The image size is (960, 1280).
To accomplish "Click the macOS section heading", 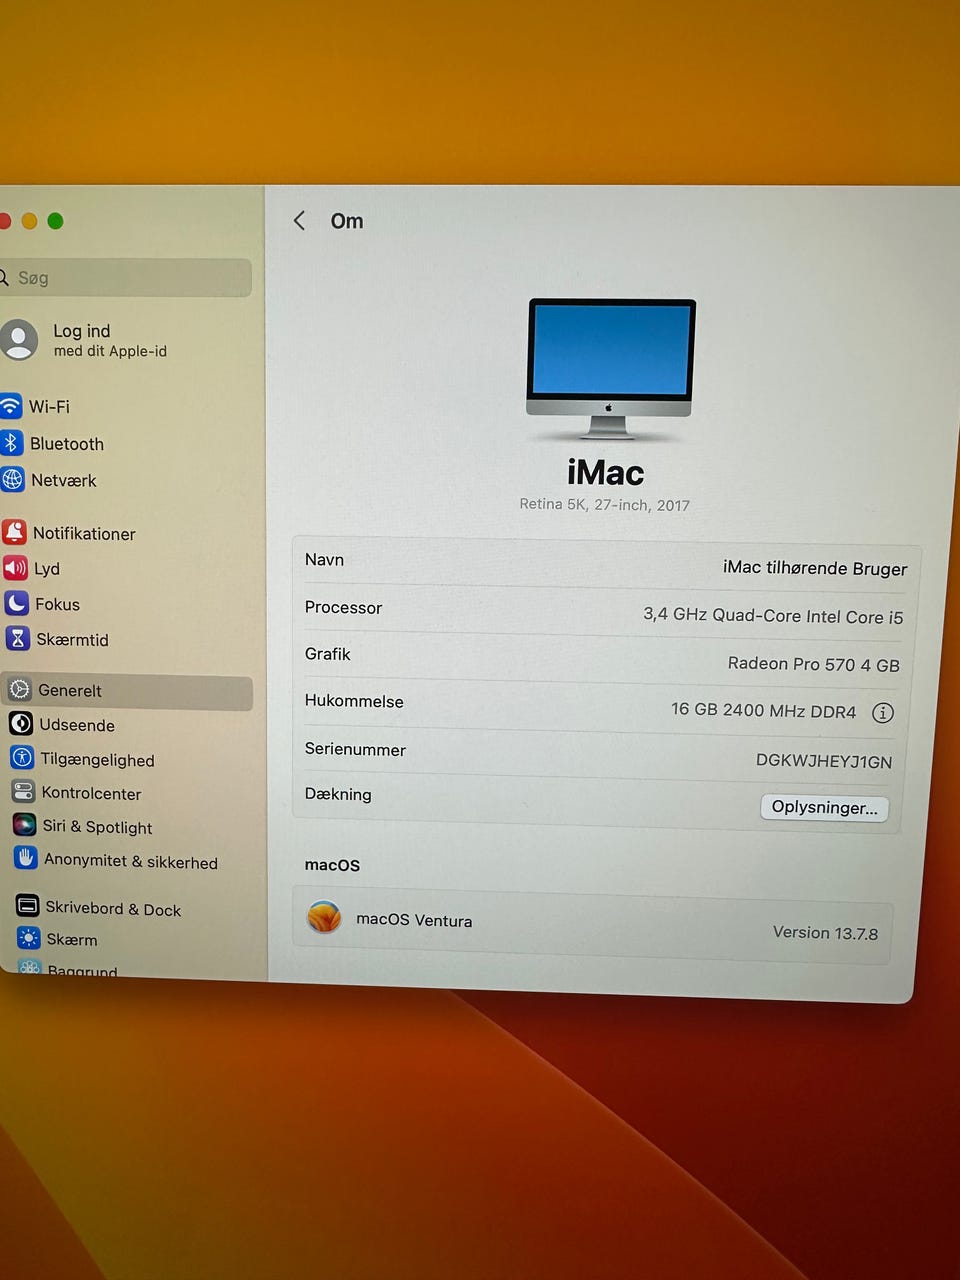I will coord(332,865).
